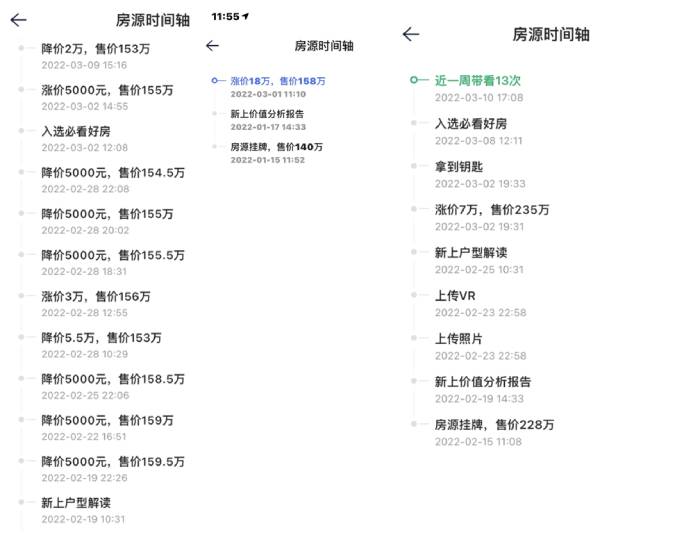Click timestamp 2022-03-01 11:10
This screenshot has height=560, width=700.
coord(268,94)
